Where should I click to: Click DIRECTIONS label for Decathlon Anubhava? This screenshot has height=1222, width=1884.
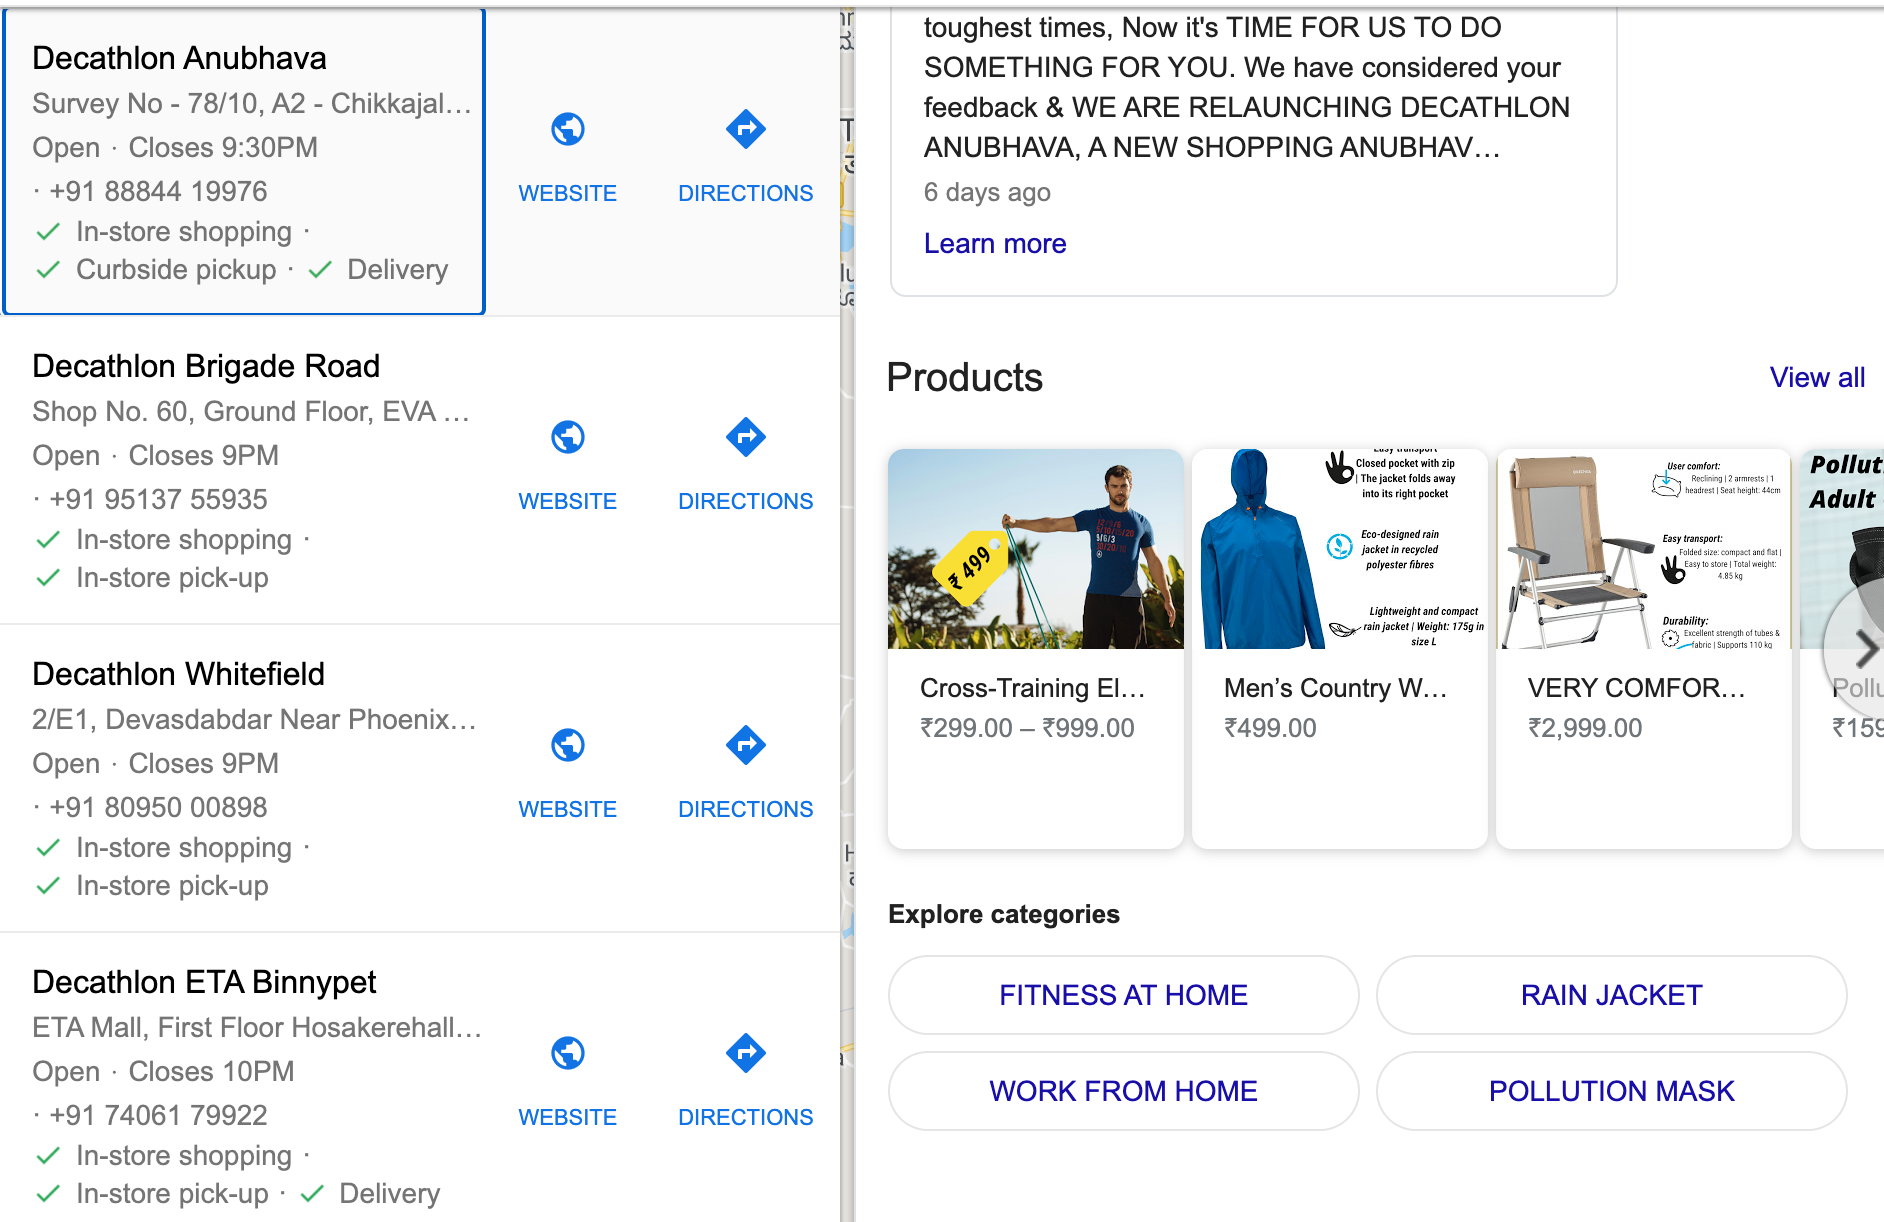(x=746, y=193)
